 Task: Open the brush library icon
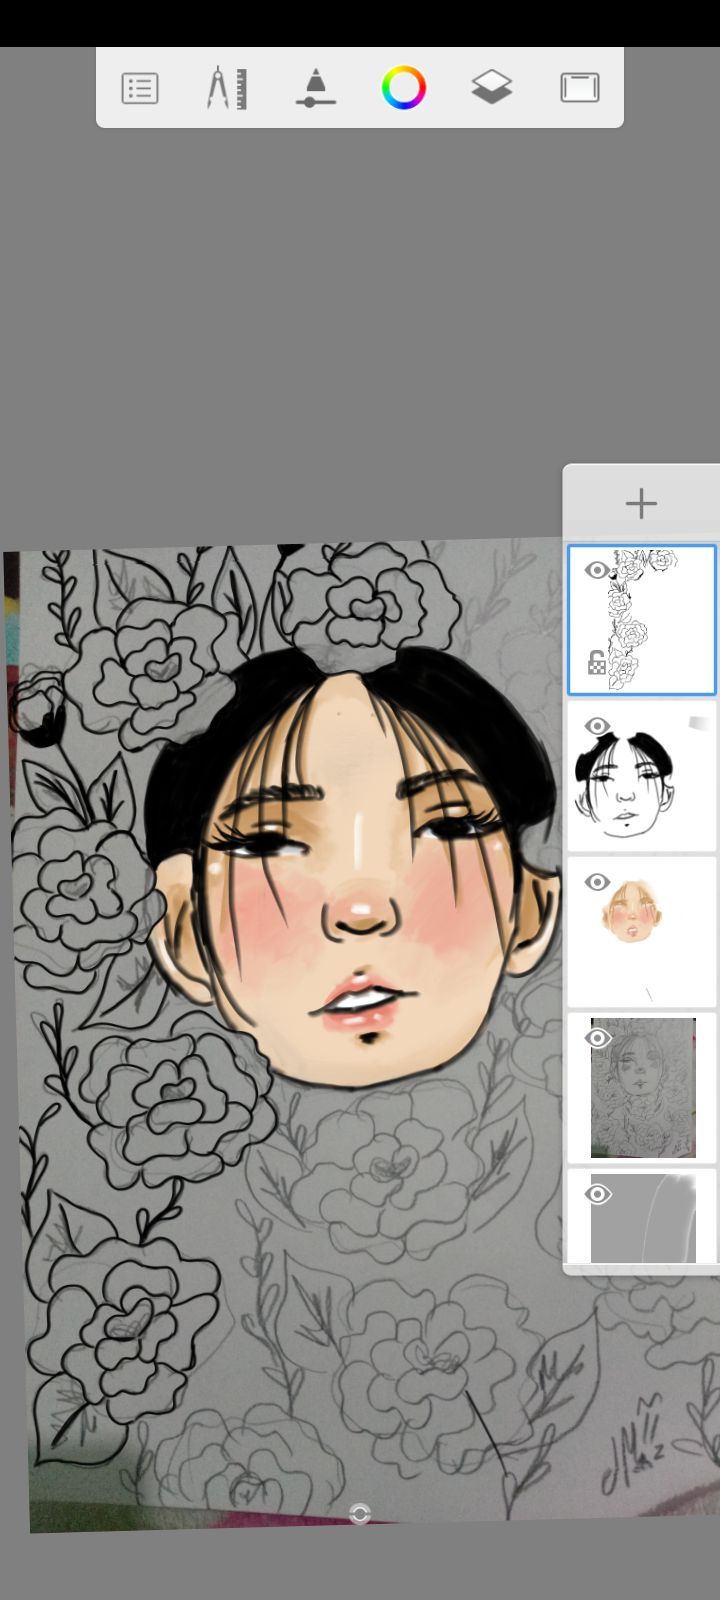[316, 88]
